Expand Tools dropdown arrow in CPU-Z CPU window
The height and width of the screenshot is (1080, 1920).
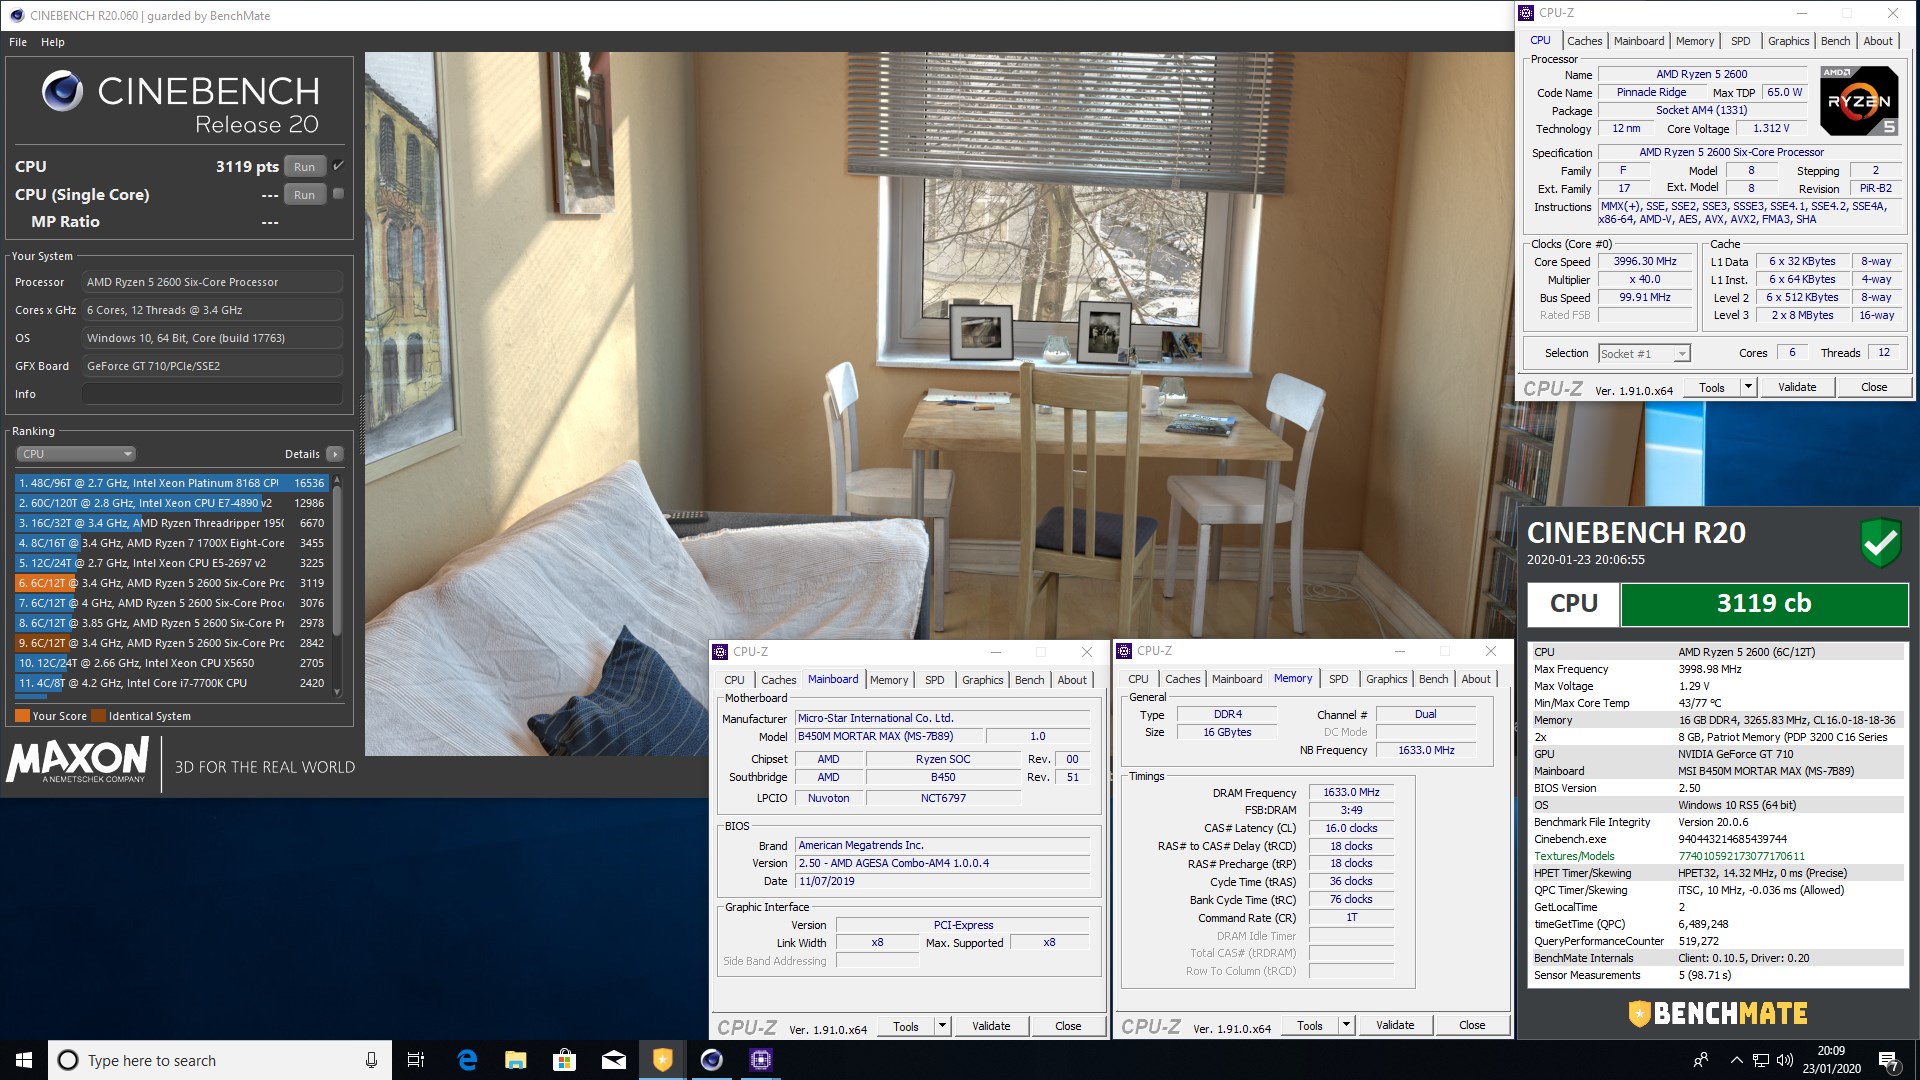(1748, 387)
